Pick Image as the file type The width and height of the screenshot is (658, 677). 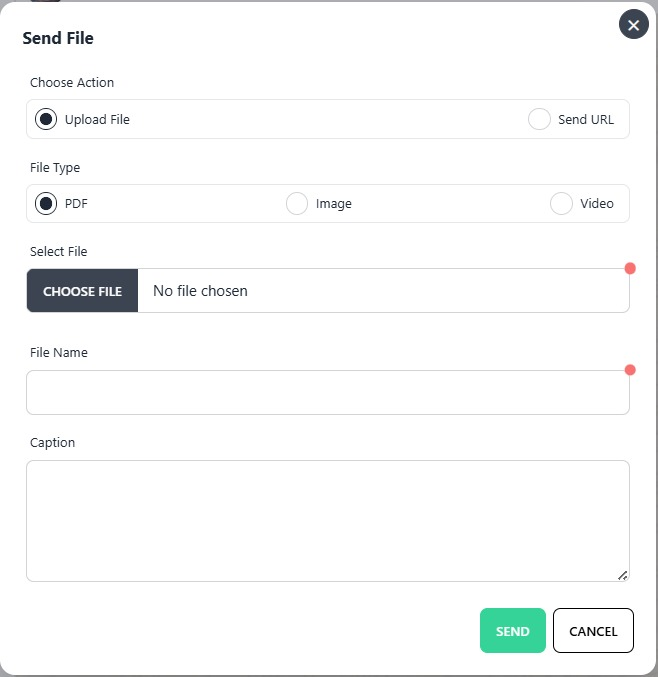(x=297, y=203)
